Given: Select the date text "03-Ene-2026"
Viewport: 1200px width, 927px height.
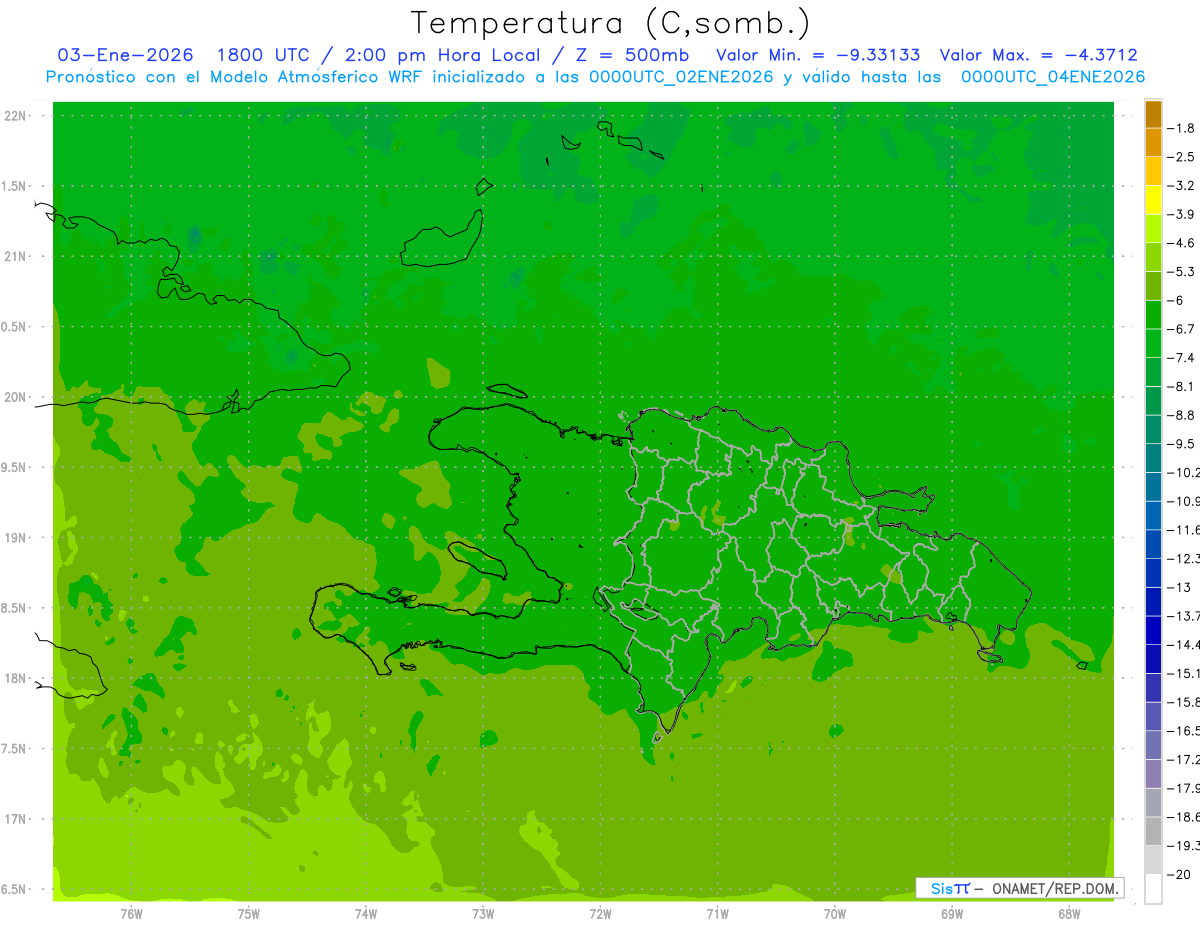Looking at the screenshot, I should 126,55.
